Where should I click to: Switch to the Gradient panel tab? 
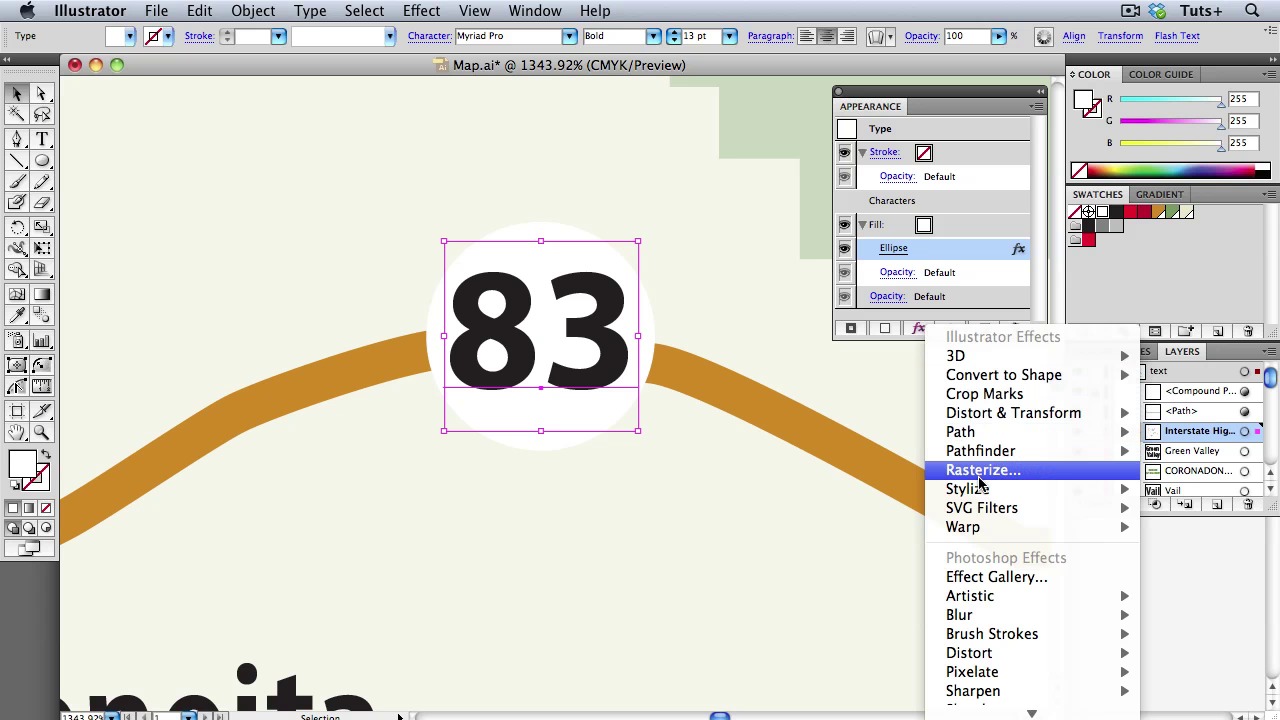[x=1159, y=194]
